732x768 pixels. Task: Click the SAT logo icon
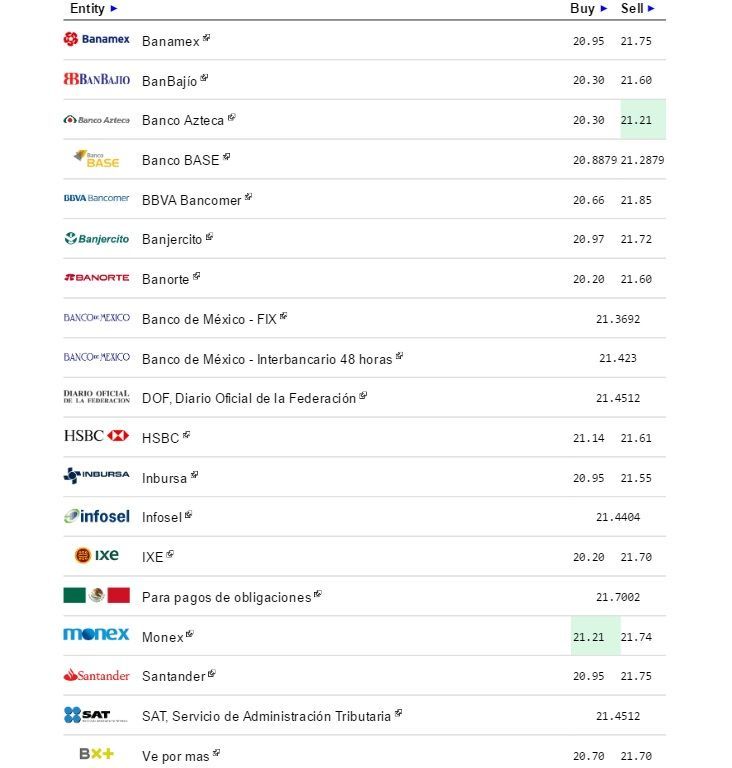(96, 715)
